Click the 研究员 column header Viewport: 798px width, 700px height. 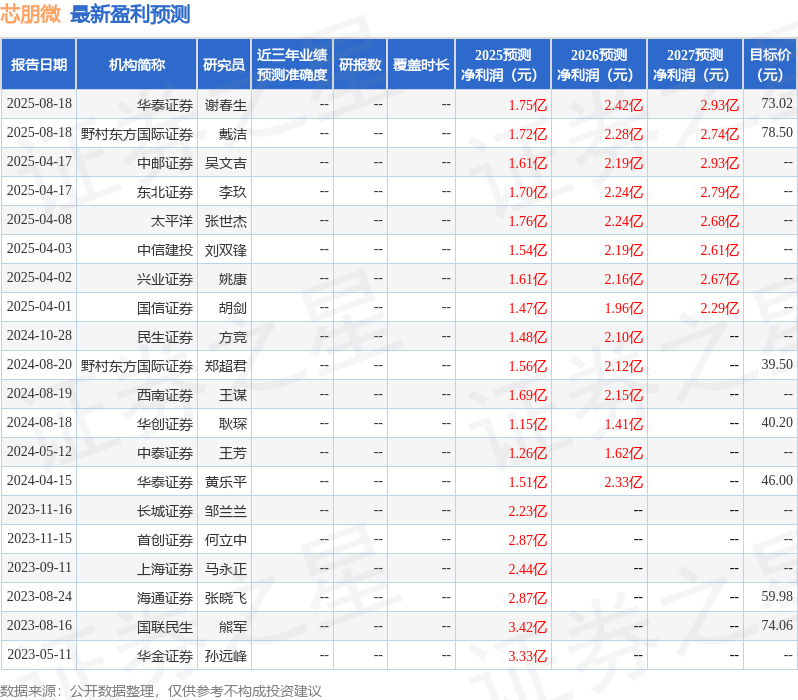pos(224,65)
